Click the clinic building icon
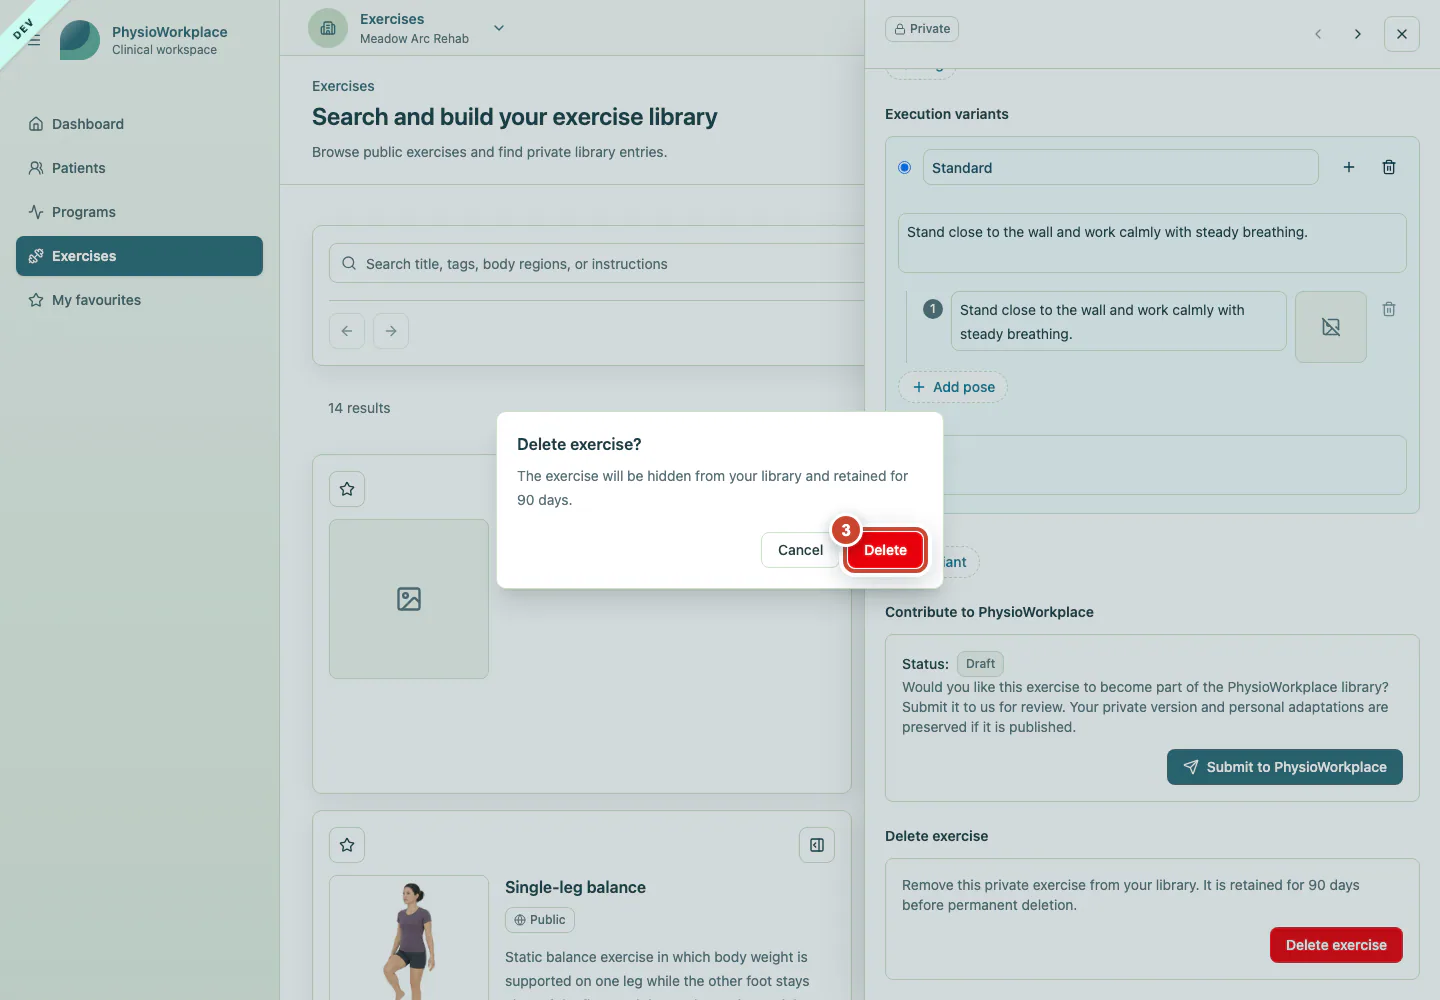Screen dimensions: 1440x1000 click(328, 28)
